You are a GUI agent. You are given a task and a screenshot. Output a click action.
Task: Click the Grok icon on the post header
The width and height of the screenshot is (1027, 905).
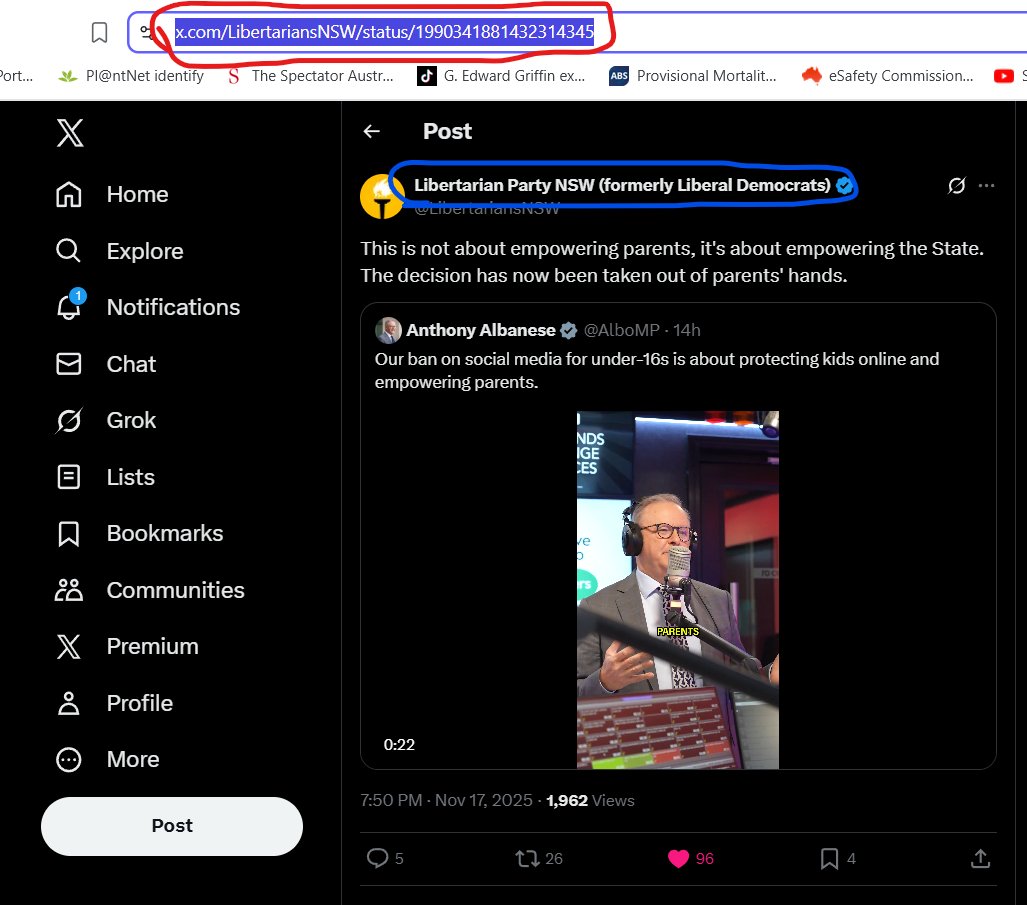[956, 186]
